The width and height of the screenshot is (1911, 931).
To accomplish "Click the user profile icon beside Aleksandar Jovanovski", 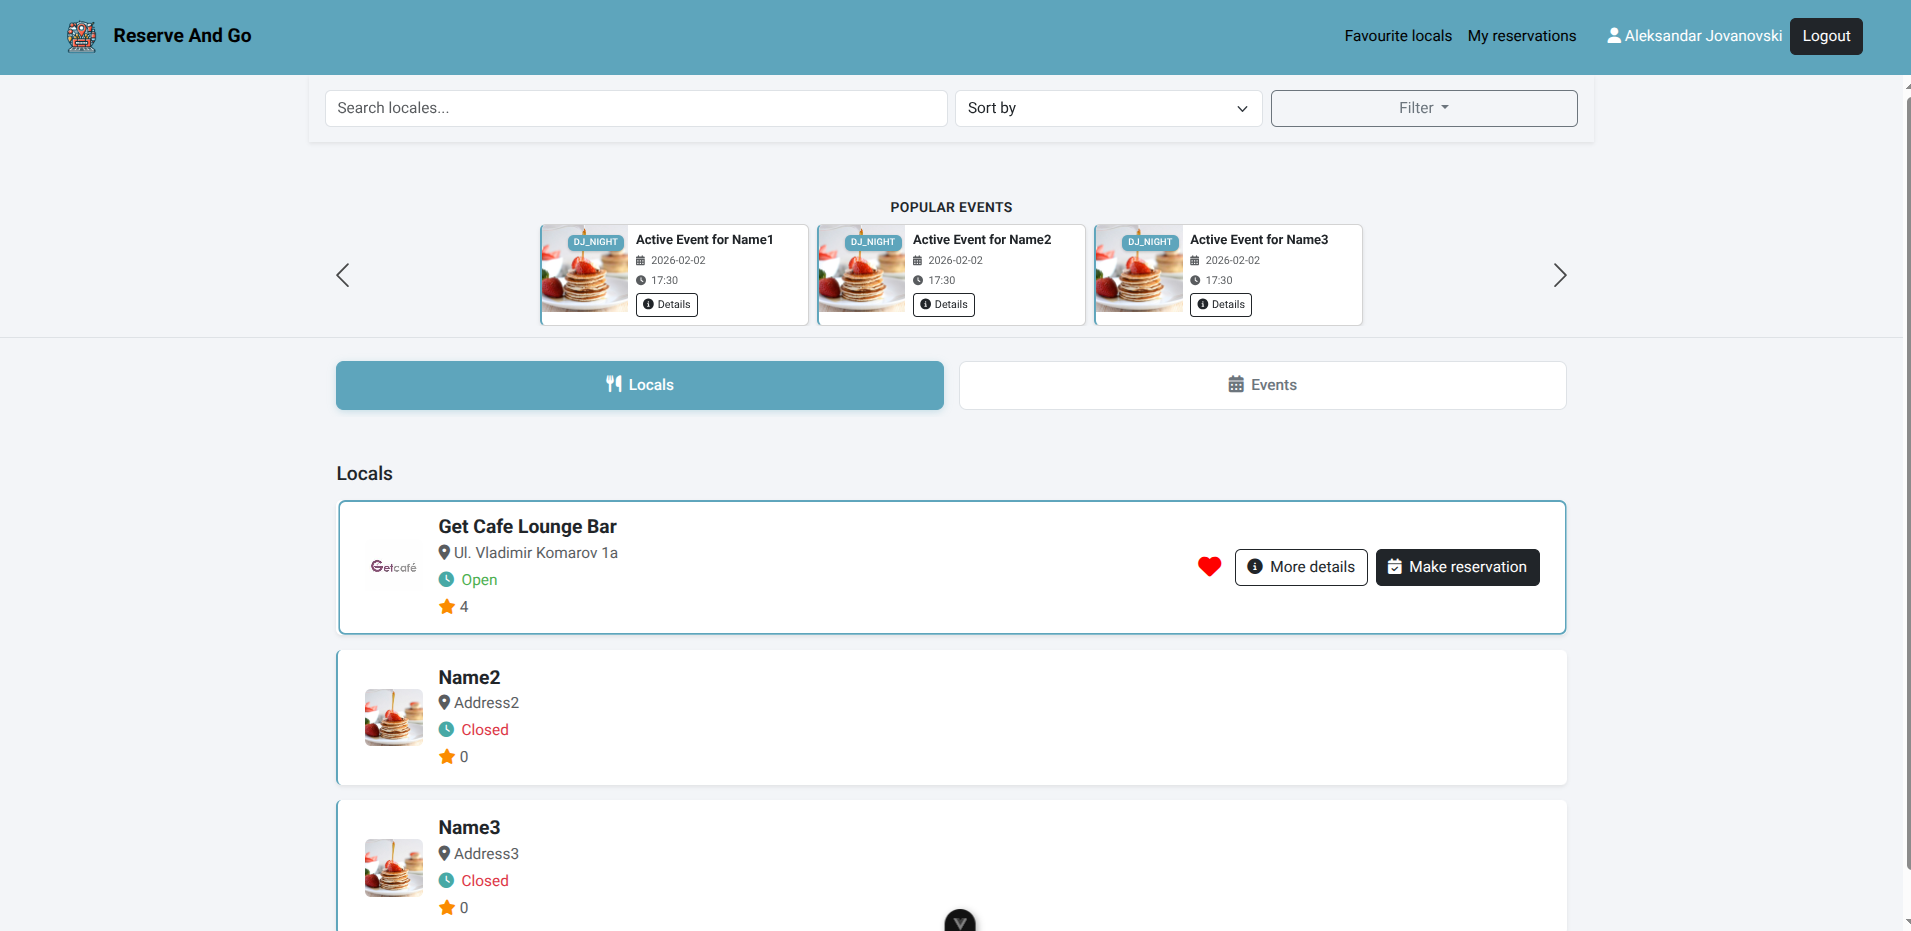I will tap(1613, 36).
